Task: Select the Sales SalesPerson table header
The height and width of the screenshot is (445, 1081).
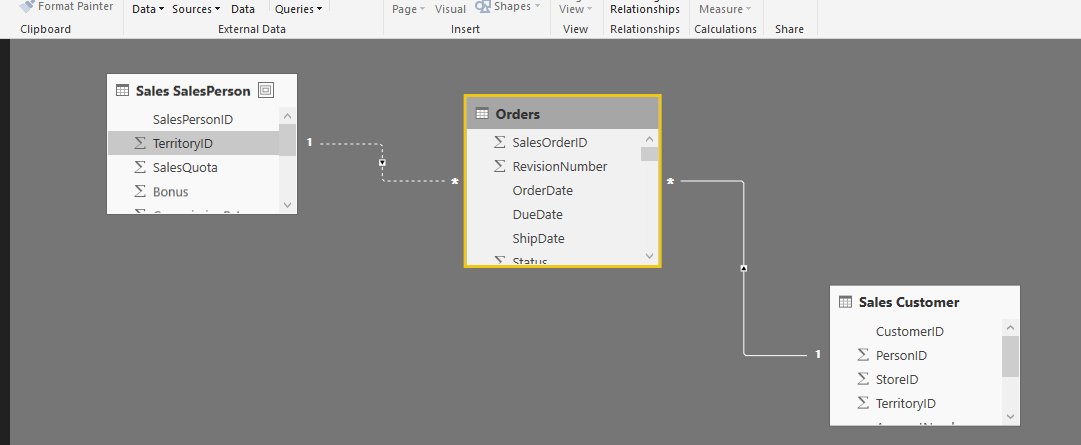Action: pos(202,90)
